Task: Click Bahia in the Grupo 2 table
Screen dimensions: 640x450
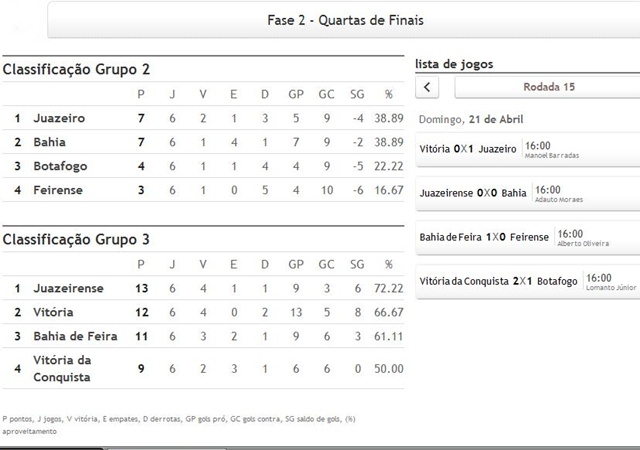Action: (x=49, y=142)
